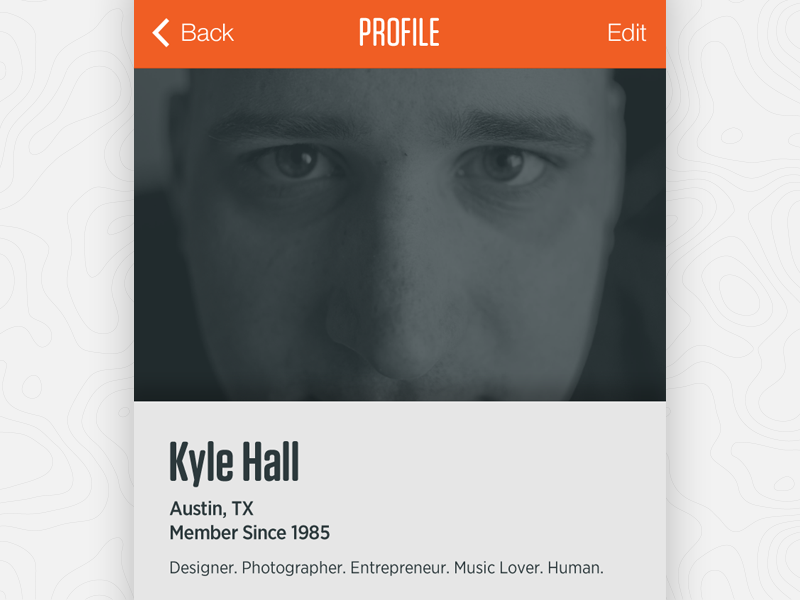The image size is (800, 600).
Task: Click orange bar between PROFILE and Edit
Action: tap(522, 33)
